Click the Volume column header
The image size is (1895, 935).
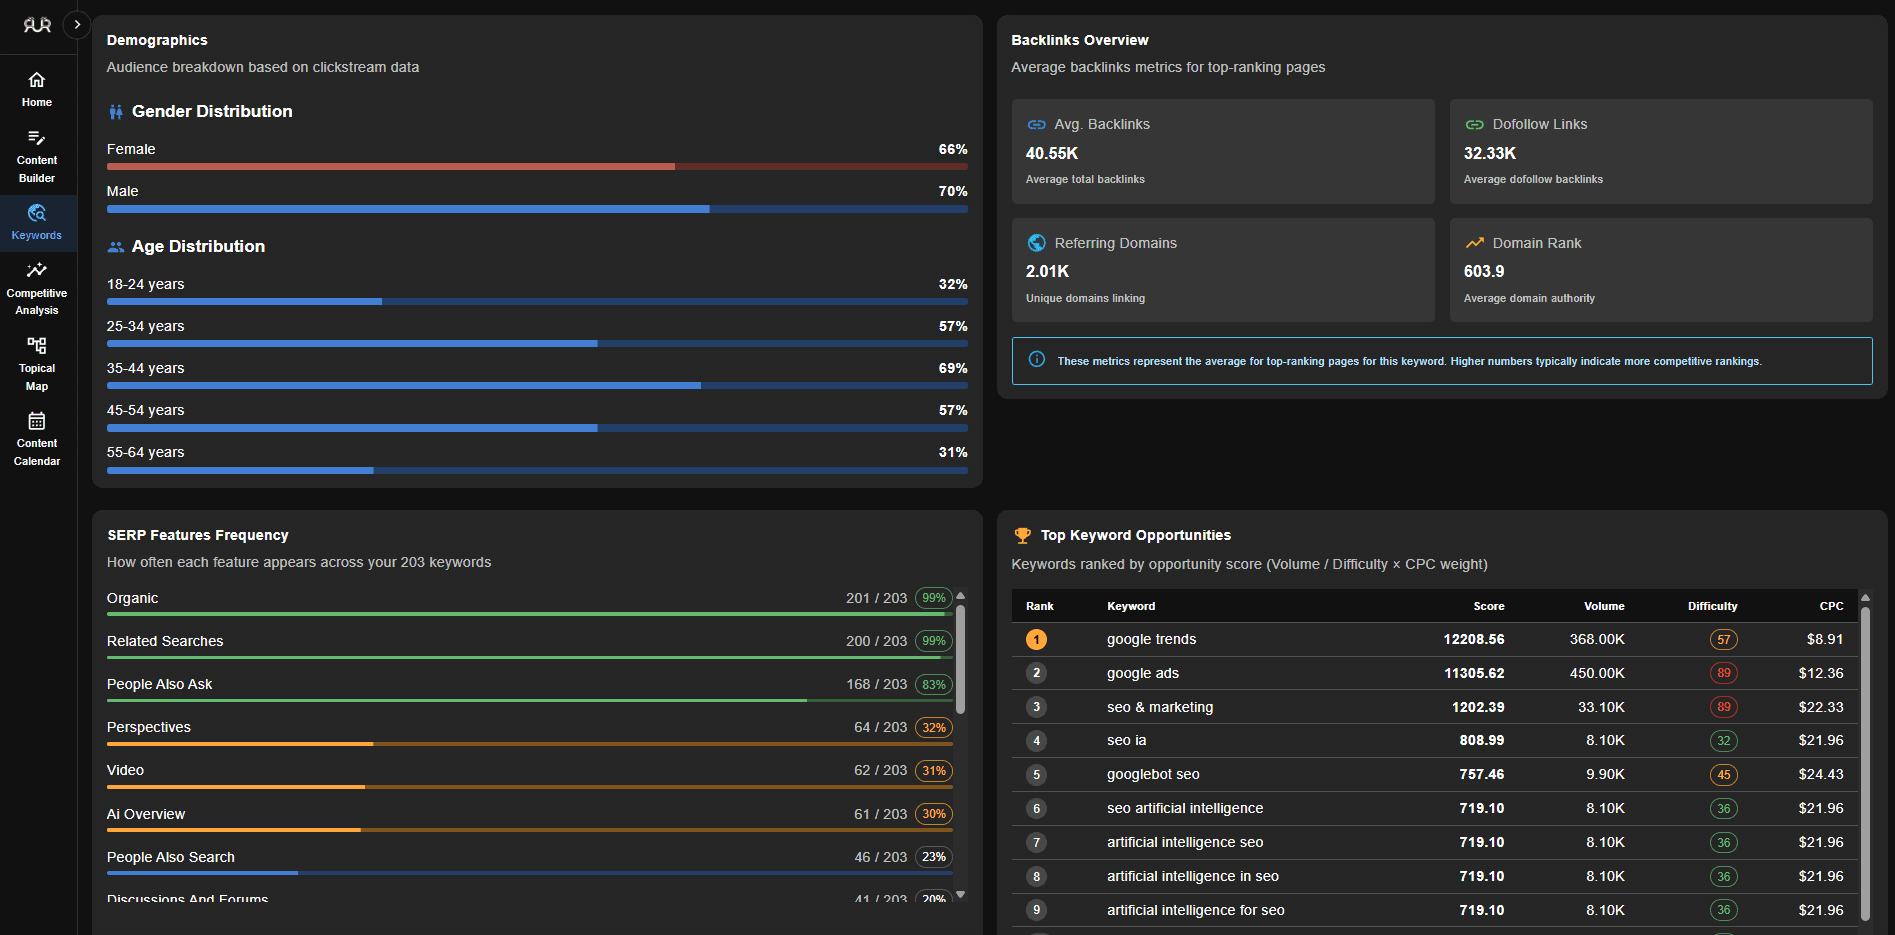pos(1603,606)
